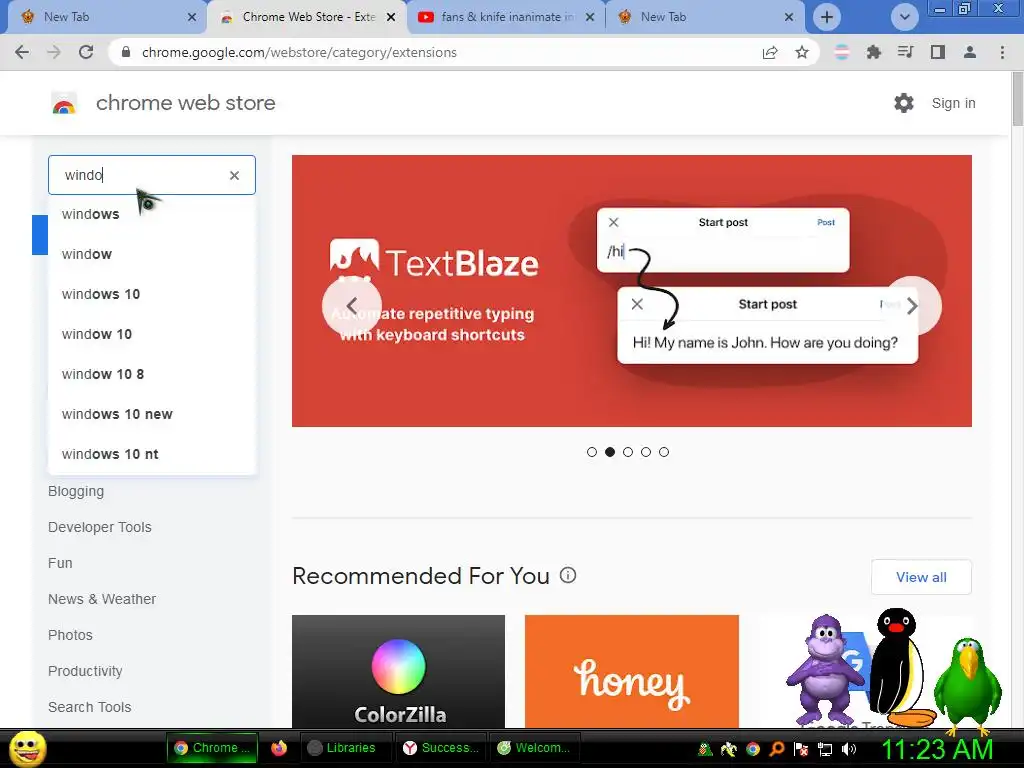The height and width of the screenshot is (768, 1024).
Task: Click the page vertical scrollbar thumb
Action: tap(1017, 99)
